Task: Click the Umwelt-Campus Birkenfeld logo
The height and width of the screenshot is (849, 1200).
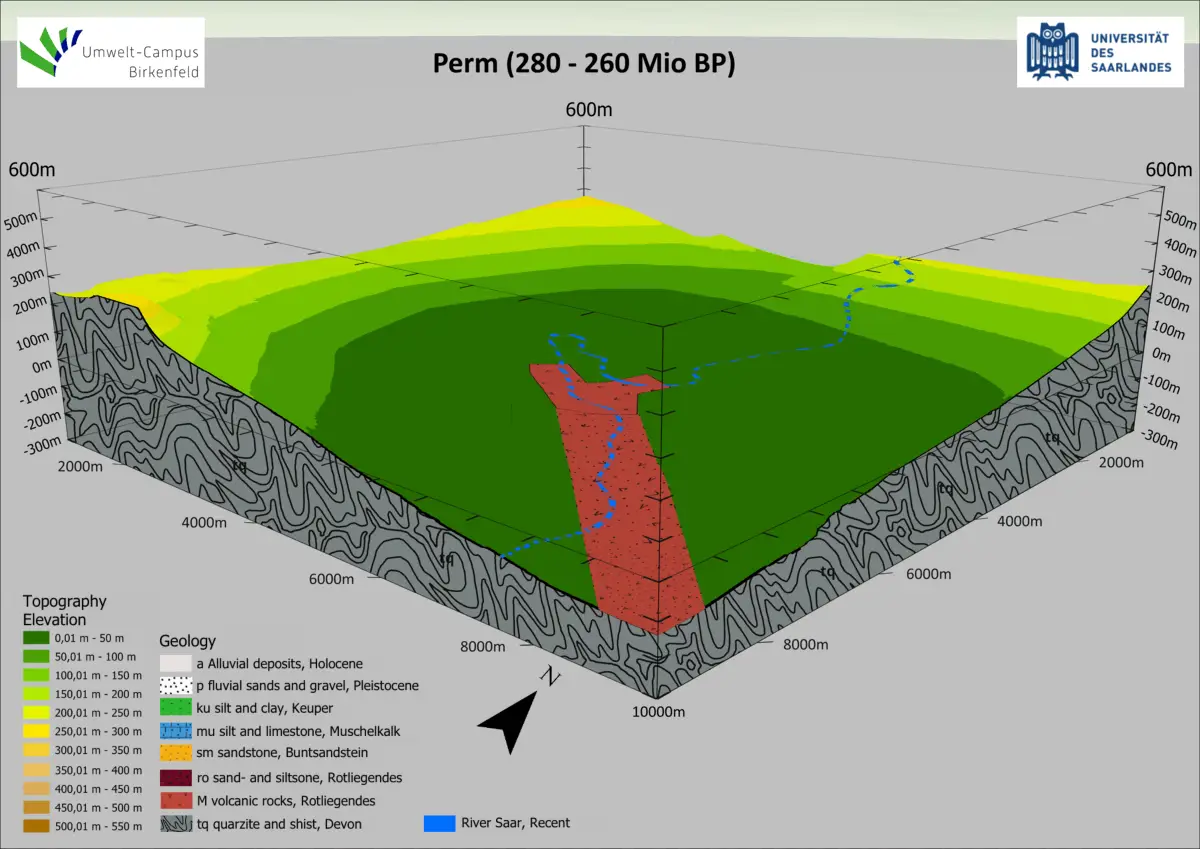Action: [x=111, y=52]
